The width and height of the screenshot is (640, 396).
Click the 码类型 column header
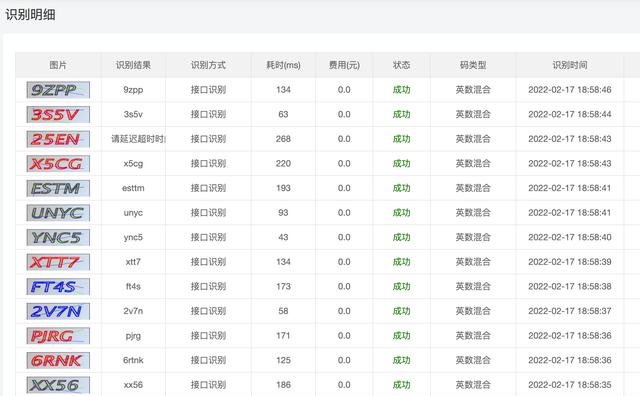473,65
